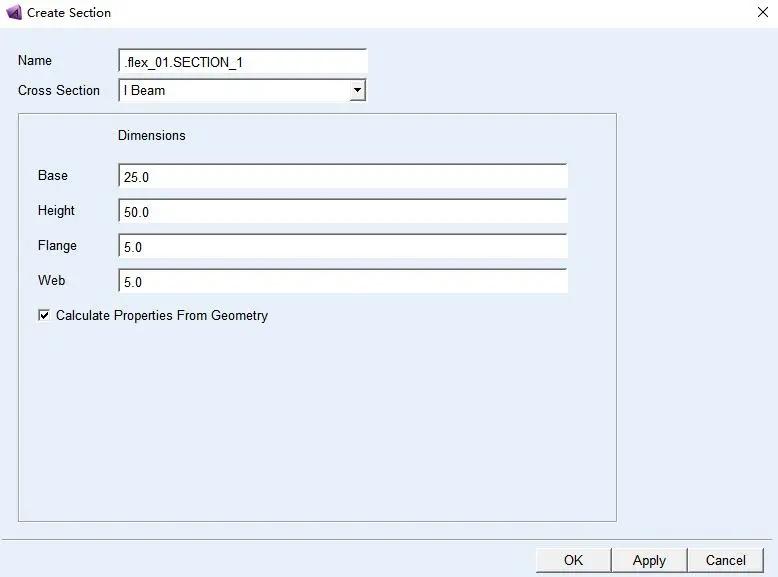
Task: Close the Create Section dialog window
Action: [x=763, y=13]
